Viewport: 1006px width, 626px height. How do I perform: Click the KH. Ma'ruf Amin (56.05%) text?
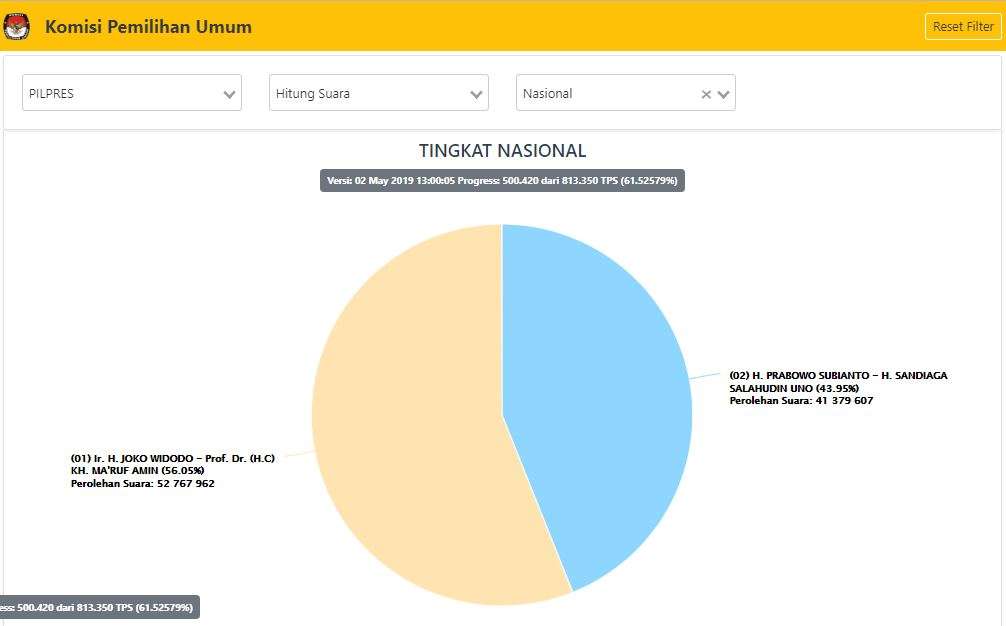click(137, 471)
